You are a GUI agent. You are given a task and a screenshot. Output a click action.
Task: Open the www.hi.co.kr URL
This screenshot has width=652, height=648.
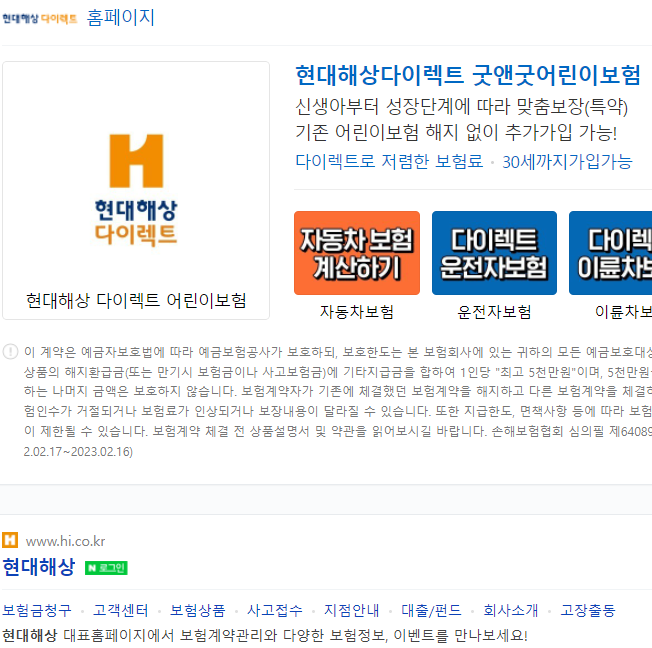click(x=65, y=541)
